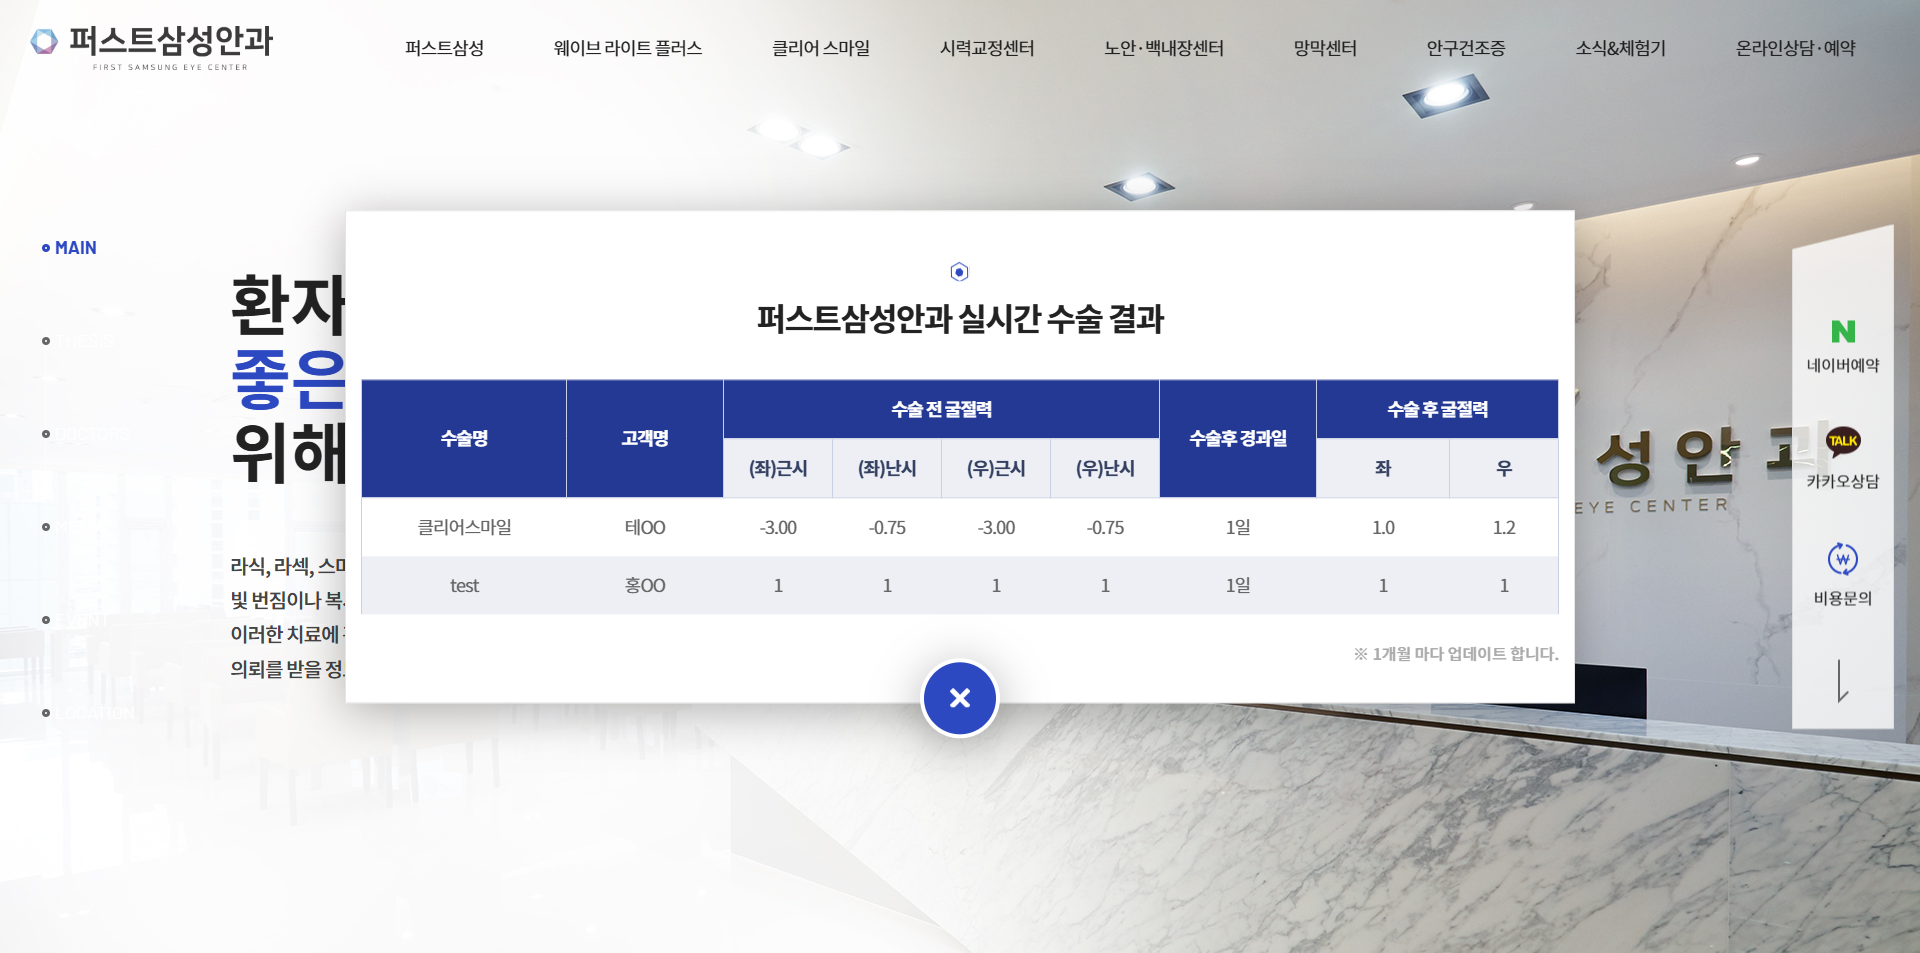1920x953 pixels.
Task: Click the 테OO customer name cell
Action: coord(645,527)
